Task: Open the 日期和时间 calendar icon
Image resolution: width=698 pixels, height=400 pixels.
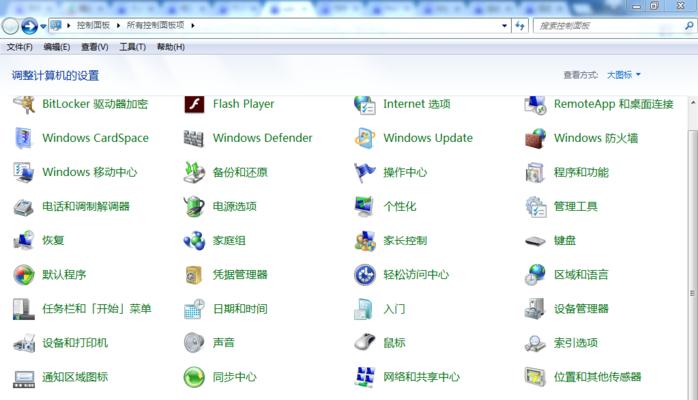Action: (194, 309)
